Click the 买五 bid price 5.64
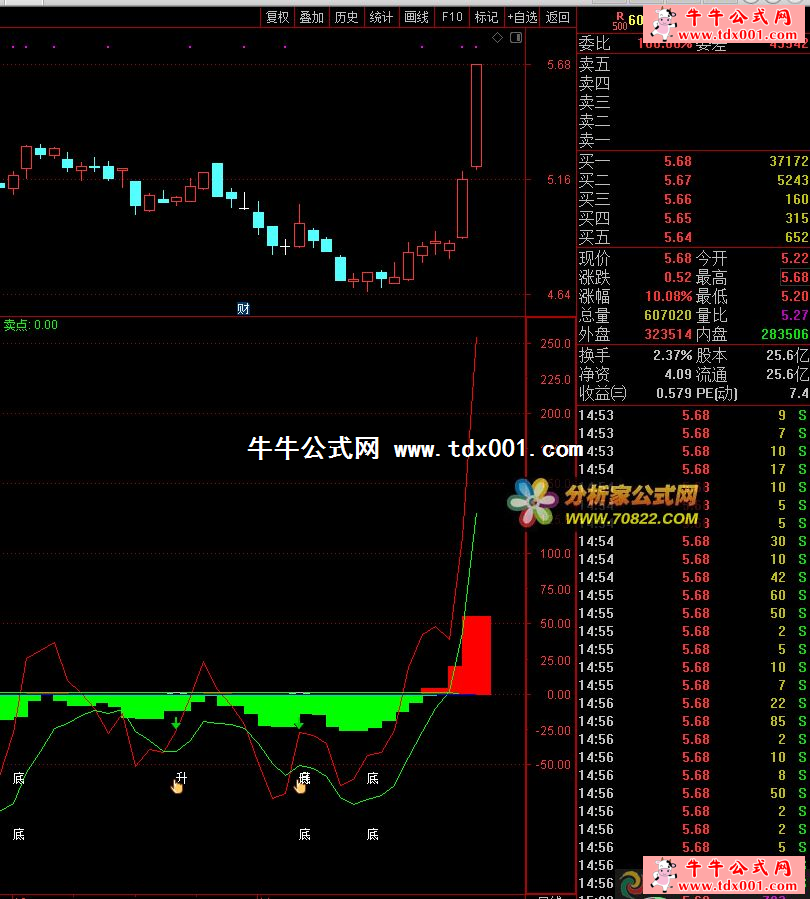 pos(678,237)
